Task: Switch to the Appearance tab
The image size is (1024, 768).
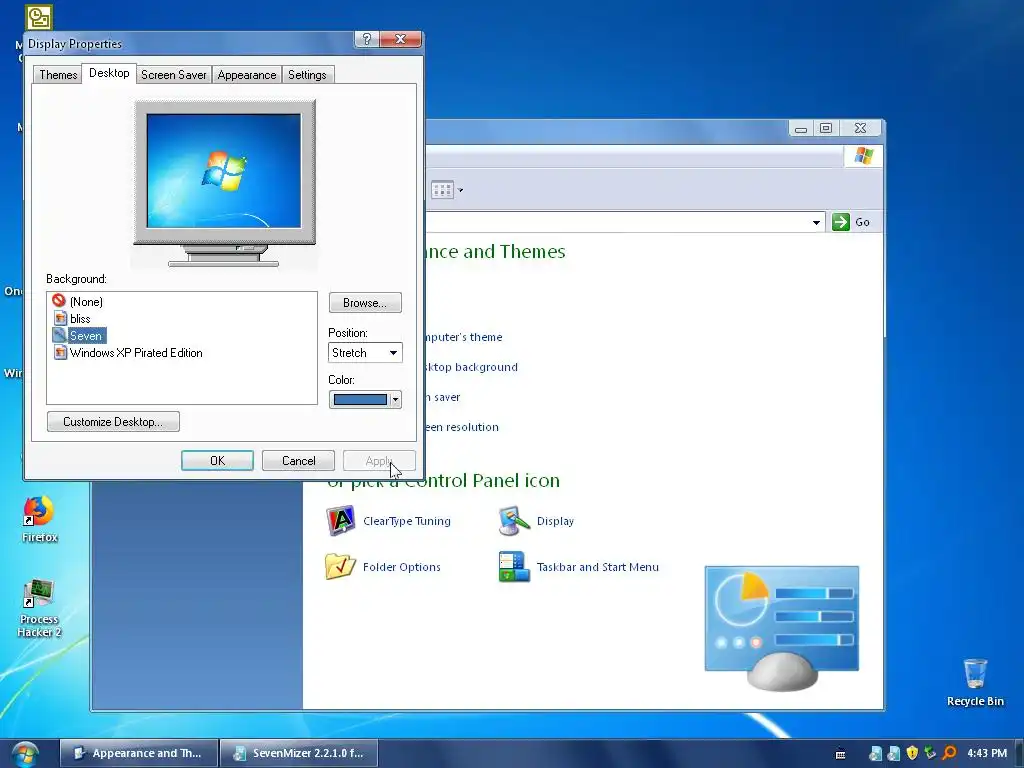Action: 247,74
